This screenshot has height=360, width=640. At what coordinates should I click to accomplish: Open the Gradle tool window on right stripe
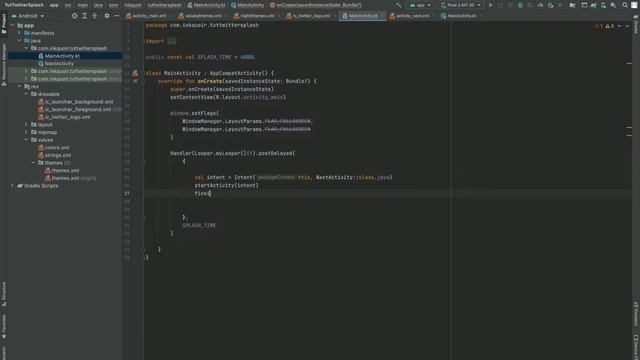[636, 24]
